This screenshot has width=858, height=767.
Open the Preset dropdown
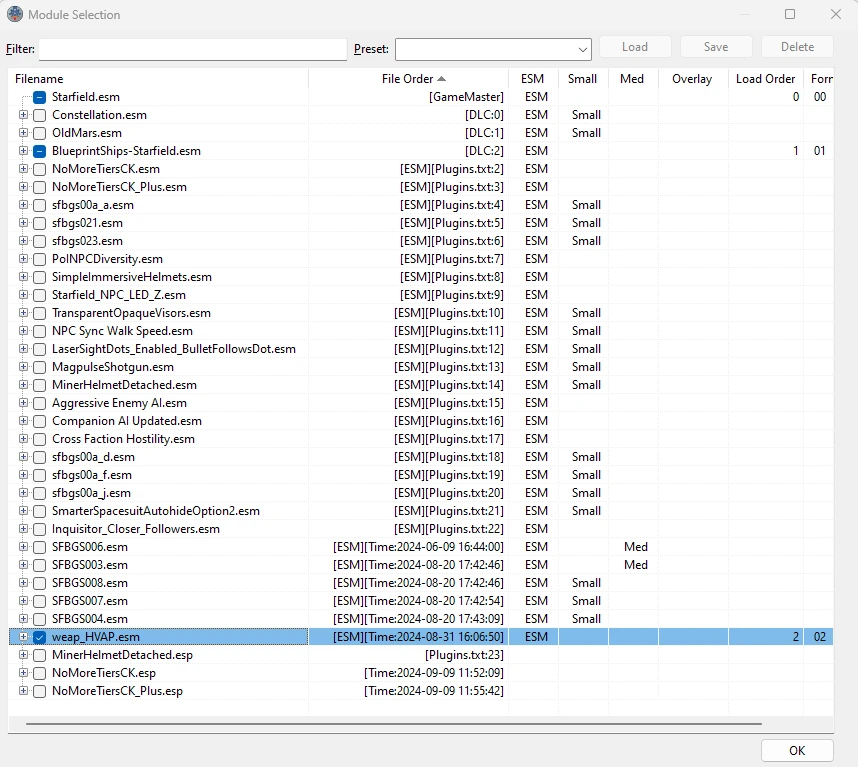click(493, 49)
